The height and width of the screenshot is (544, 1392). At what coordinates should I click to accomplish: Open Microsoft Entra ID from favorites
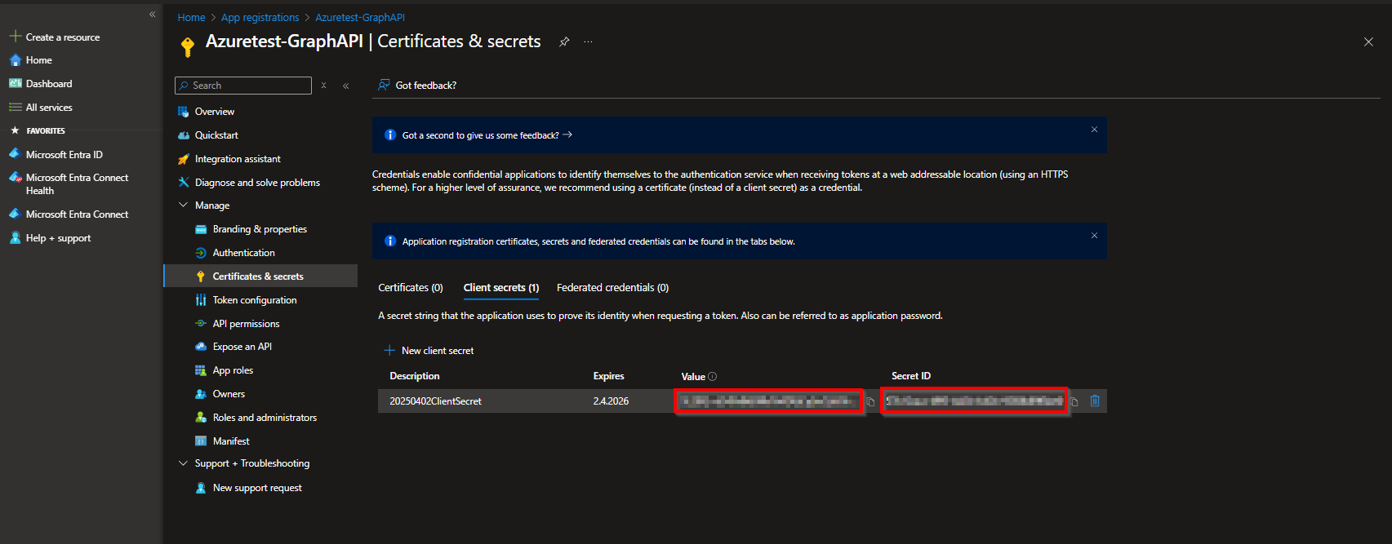[64, 155]
